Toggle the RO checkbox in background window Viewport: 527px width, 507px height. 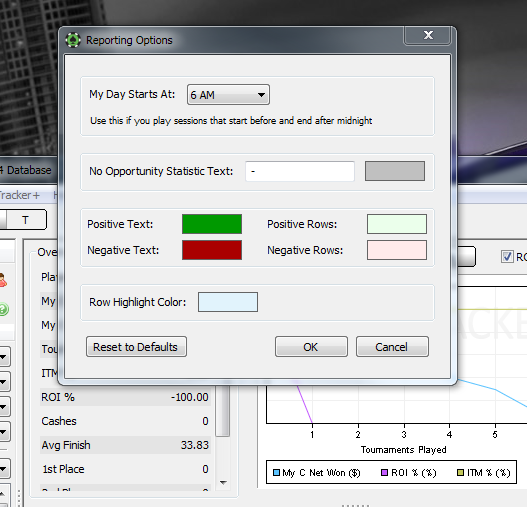click(x=507, y=257)
